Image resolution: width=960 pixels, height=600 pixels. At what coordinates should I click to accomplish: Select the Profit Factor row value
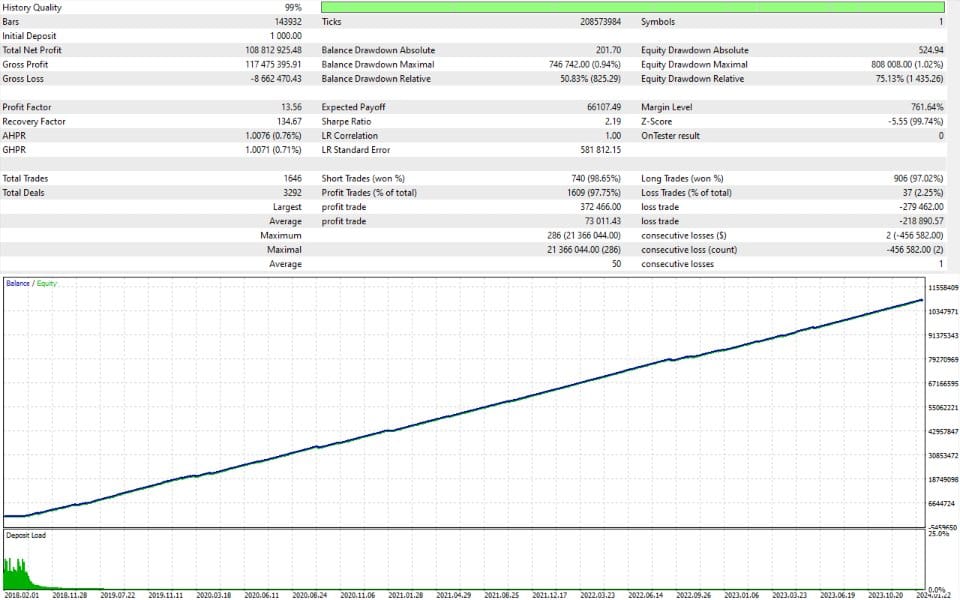[x=291, y=107]
